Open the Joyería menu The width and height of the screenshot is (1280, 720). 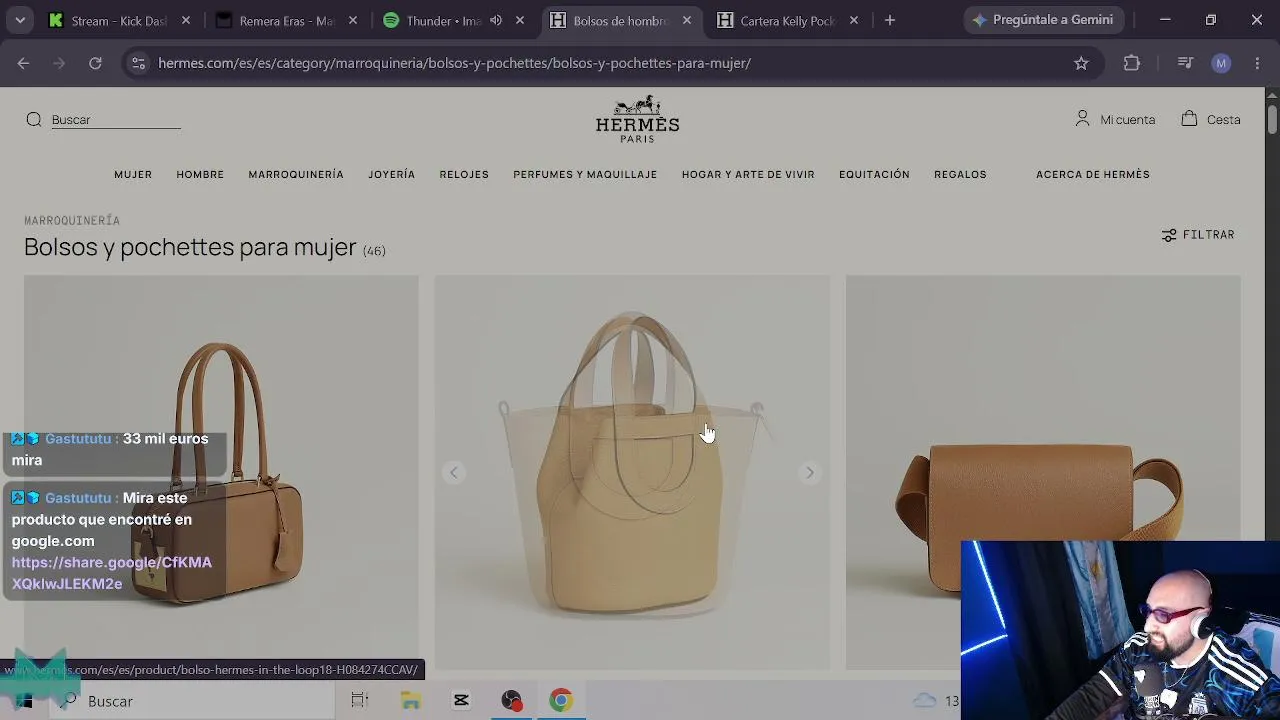coord(391,174)
